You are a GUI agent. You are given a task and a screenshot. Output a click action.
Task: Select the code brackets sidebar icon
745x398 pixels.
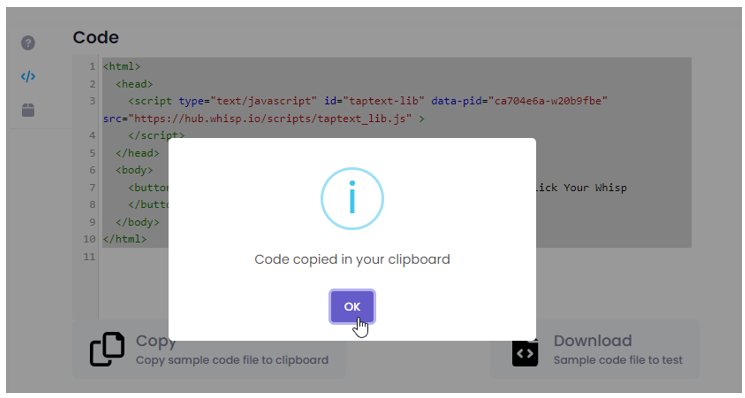point(28,76)
